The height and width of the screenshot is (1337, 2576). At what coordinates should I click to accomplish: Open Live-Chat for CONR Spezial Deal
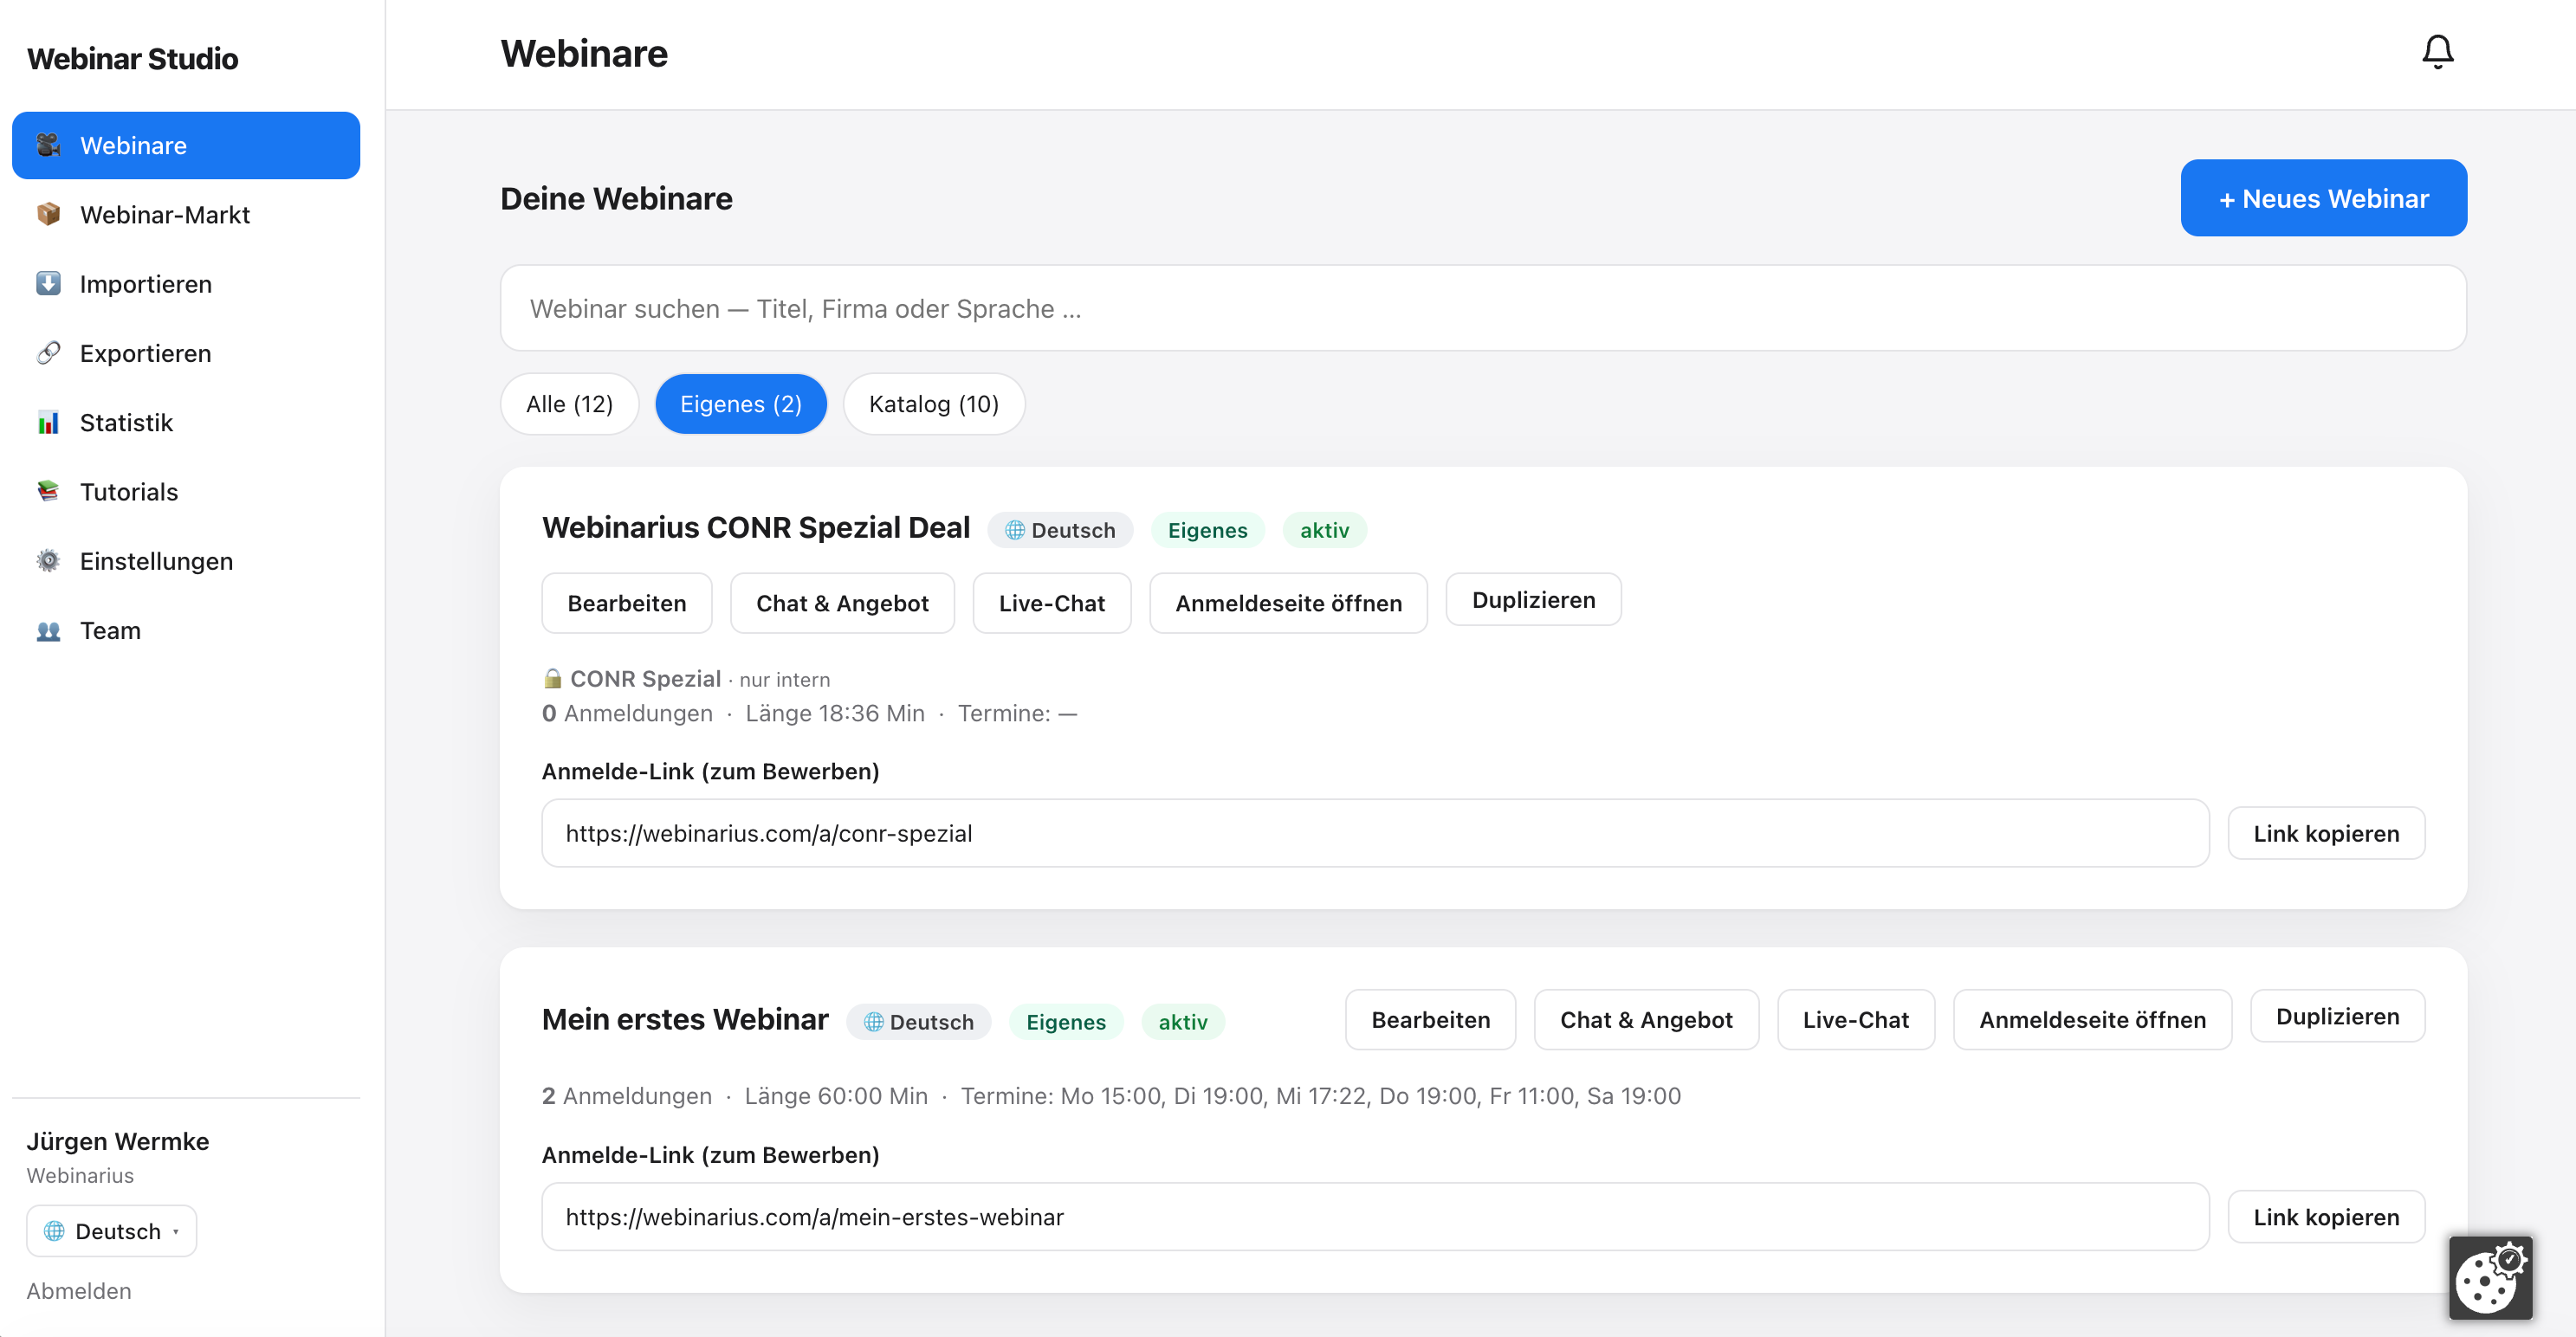(x=1052, y=603)
